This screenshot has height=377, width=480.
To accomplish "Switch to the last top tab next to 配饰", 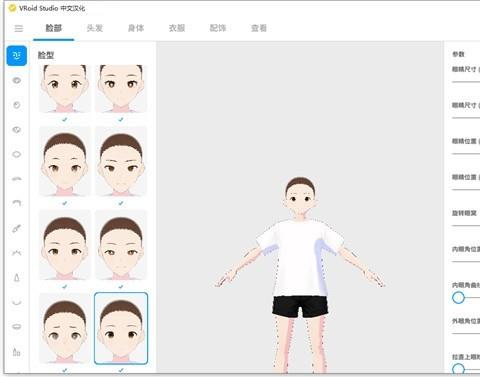I will point(259,28).
